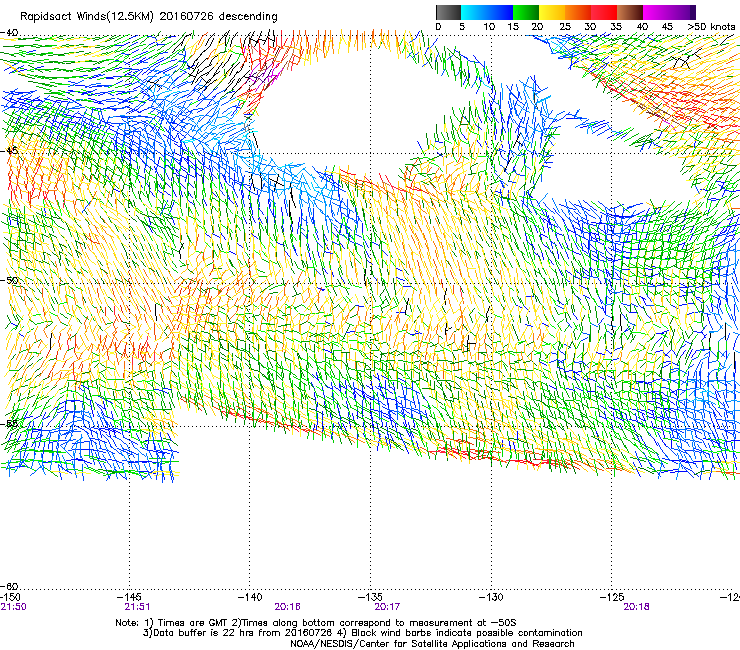Click the -55 latitude axis label
Viewport: 740px width, 650px height.
tap(9, 423)
